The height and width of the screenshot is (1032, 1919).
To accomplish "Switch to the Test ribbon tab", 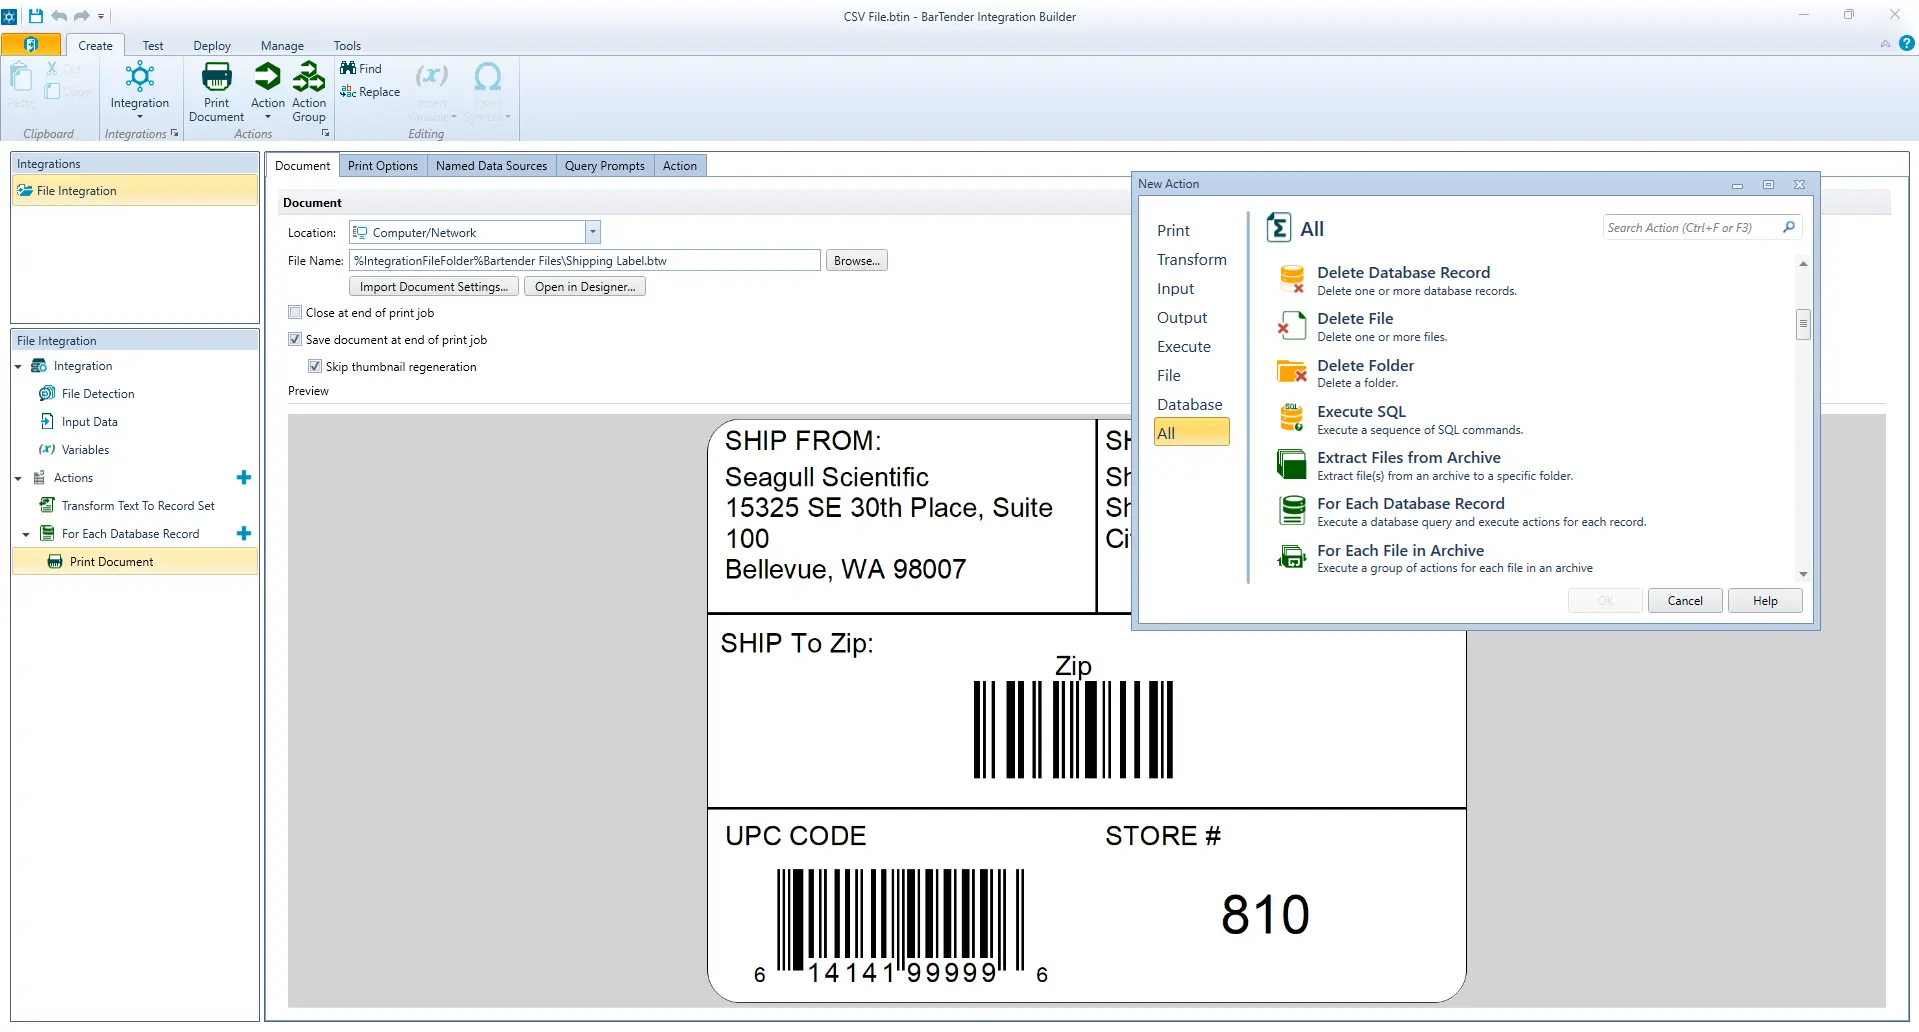I will [153, 45].
